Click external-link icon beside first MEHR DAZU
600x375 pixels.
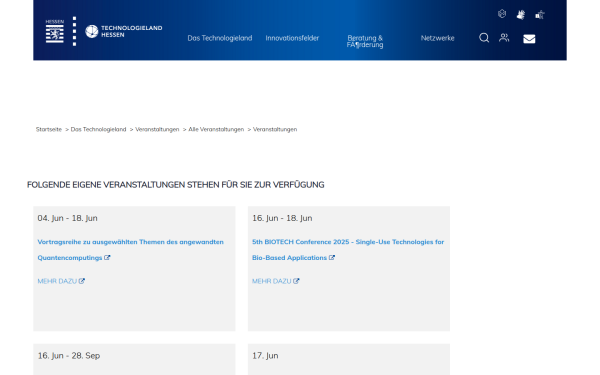point(82,281)
